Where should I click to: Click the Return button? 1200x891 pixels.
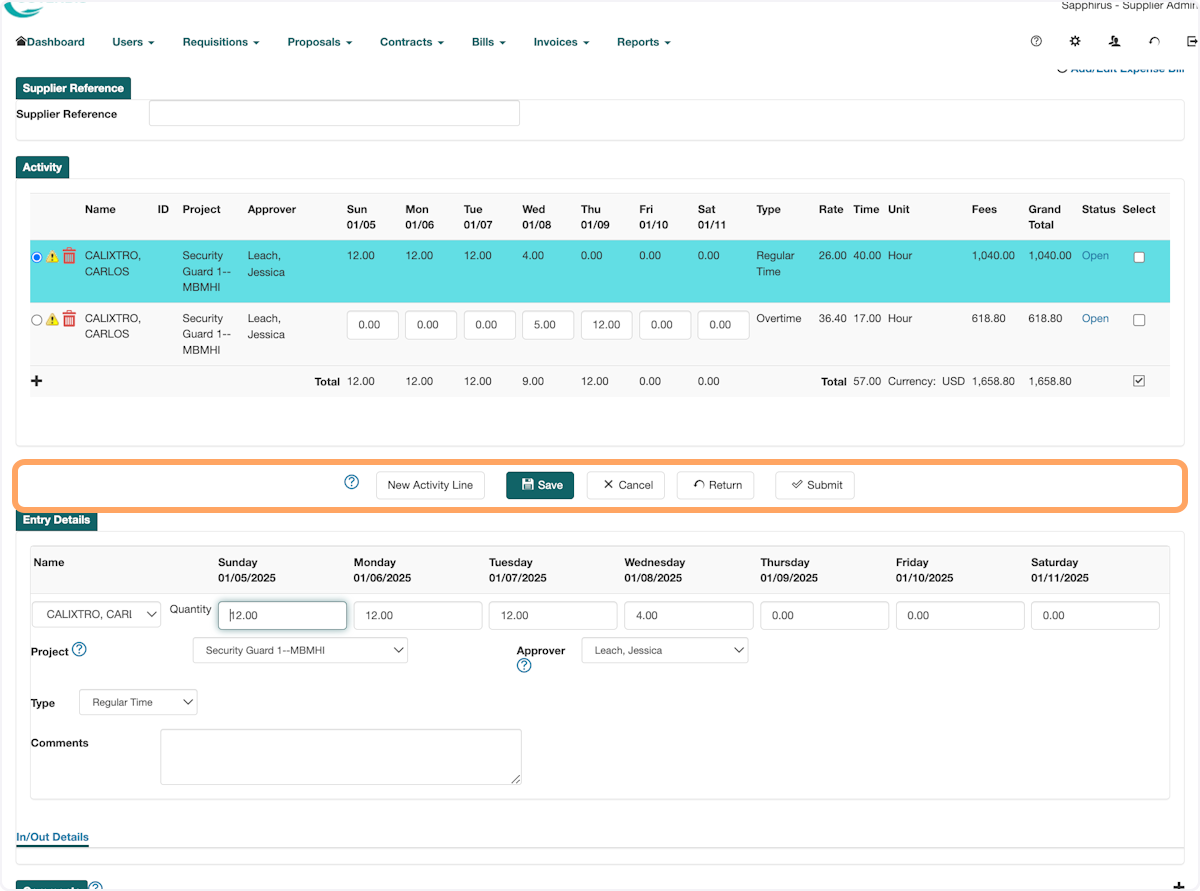pos(716,485)
